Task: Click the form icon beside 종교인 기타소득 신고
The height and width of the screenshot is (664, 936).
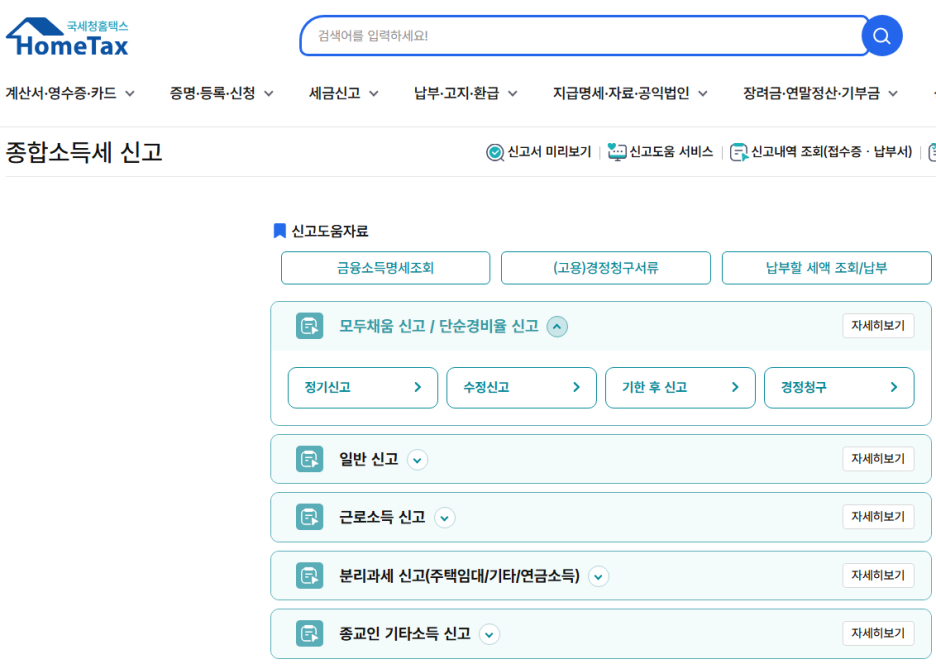Action: [309, 634]
